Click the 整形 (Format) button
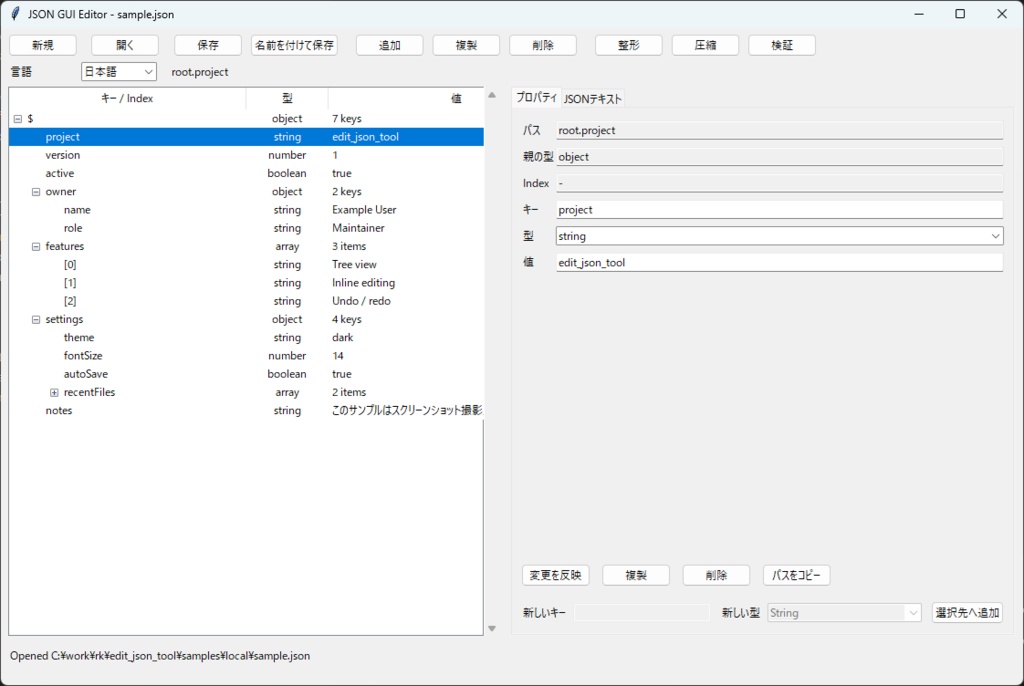Image resolution: width=1024 pixels, height=686 pixels. [x=629, y=45]
